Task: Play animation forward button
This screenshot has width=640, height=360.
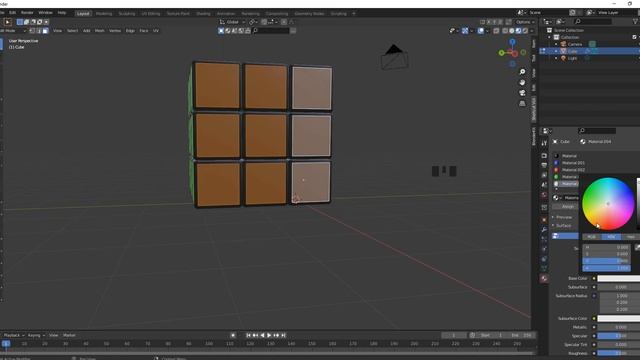Action: click(x=269, y=335)
